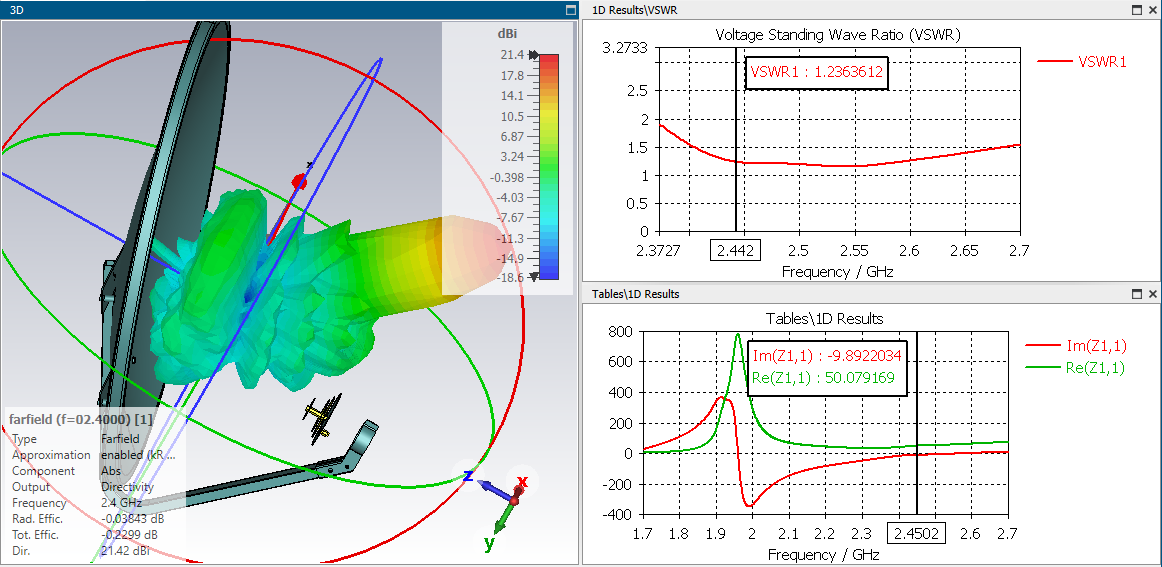Click the Voltage Standing Wave Ratio plot title

coord(840,34)
